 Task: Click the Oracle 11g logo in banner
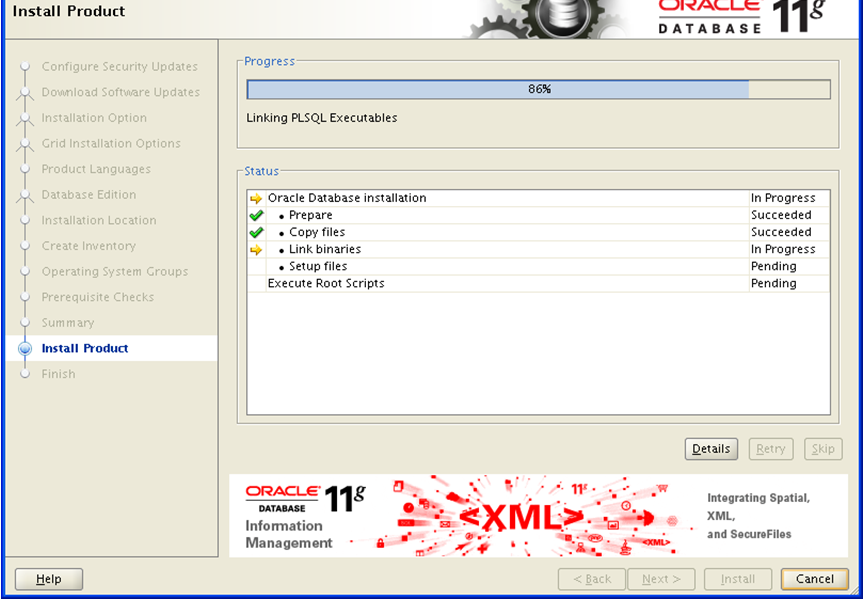pyautogui.click(x=305, y=498)
